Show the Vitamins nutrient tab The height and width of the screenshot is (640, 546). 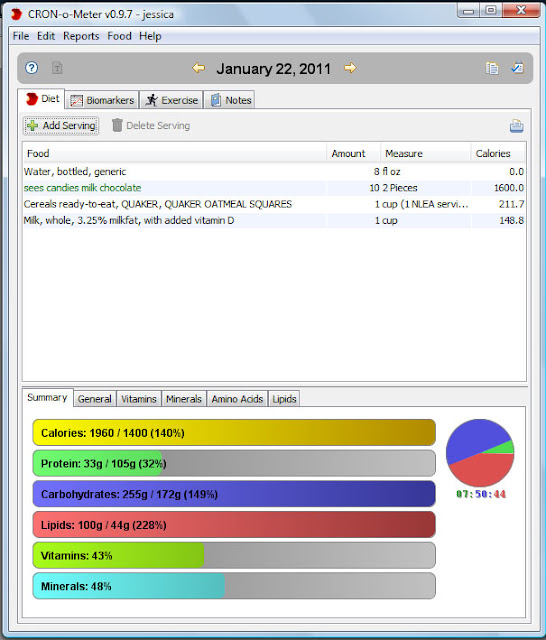pyautogui.click(x=139, y=399)
